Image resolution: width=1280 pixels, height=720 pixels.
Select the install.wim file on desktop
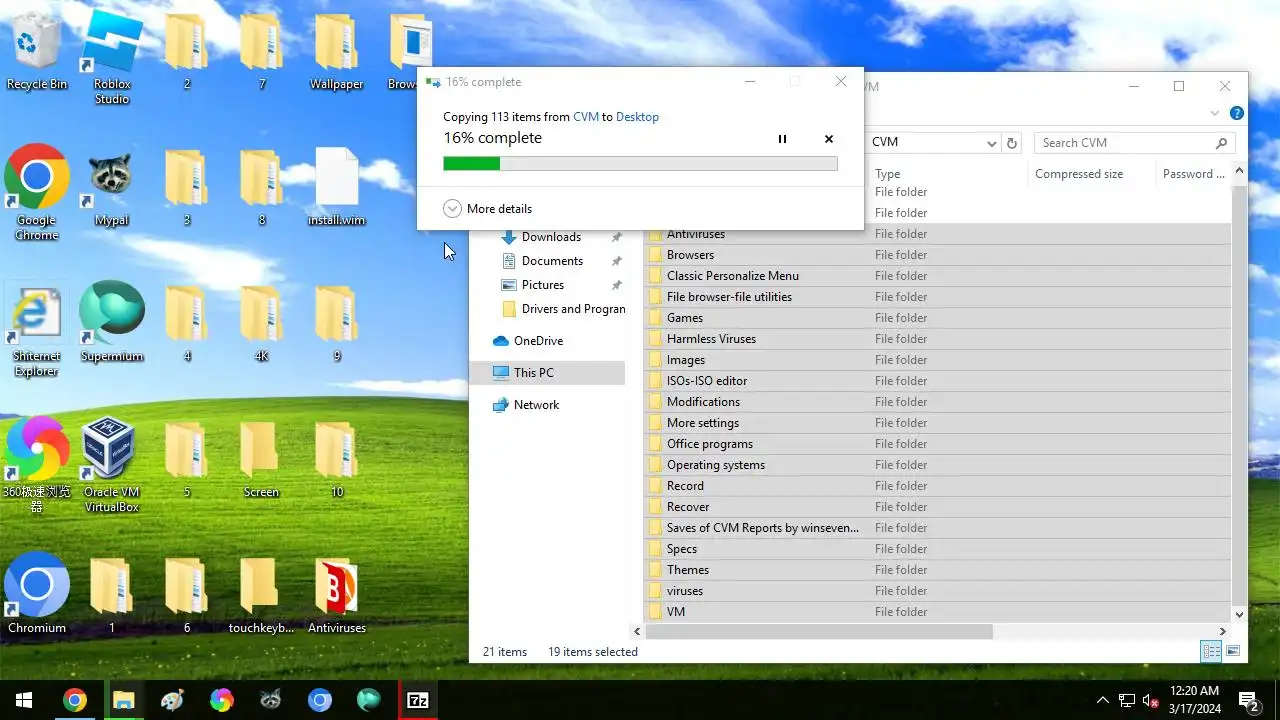(x=337, y=187)
